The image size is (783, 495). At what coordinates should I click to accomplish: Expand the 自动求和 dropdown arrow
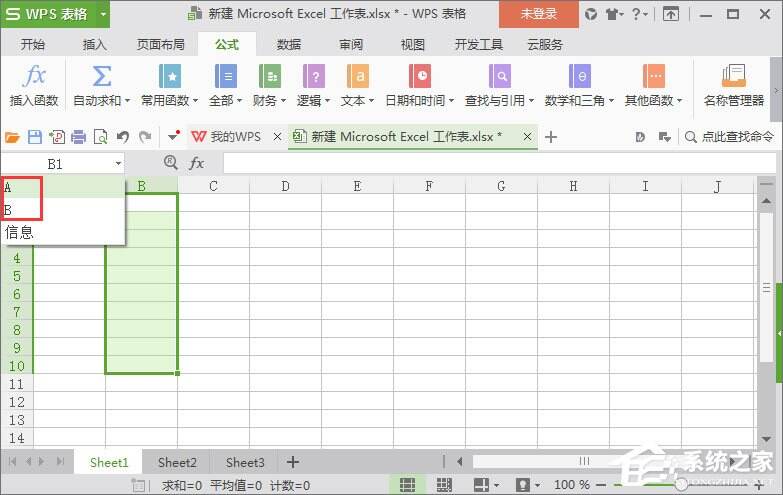(127, 101)
